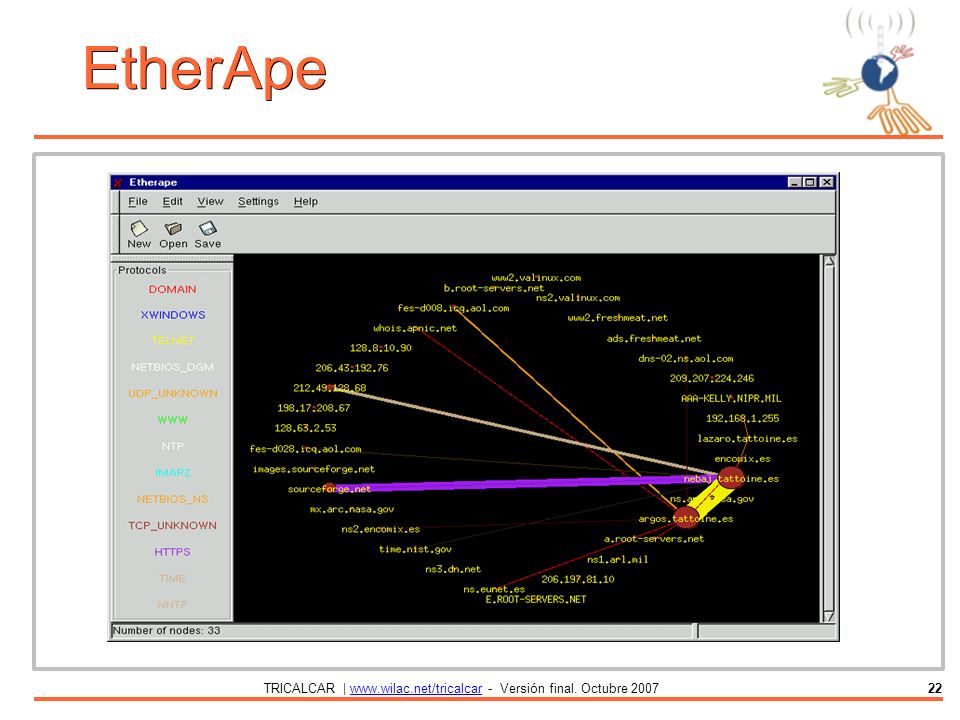Click the Etherape title bar app icon

(x=118, y=182)
